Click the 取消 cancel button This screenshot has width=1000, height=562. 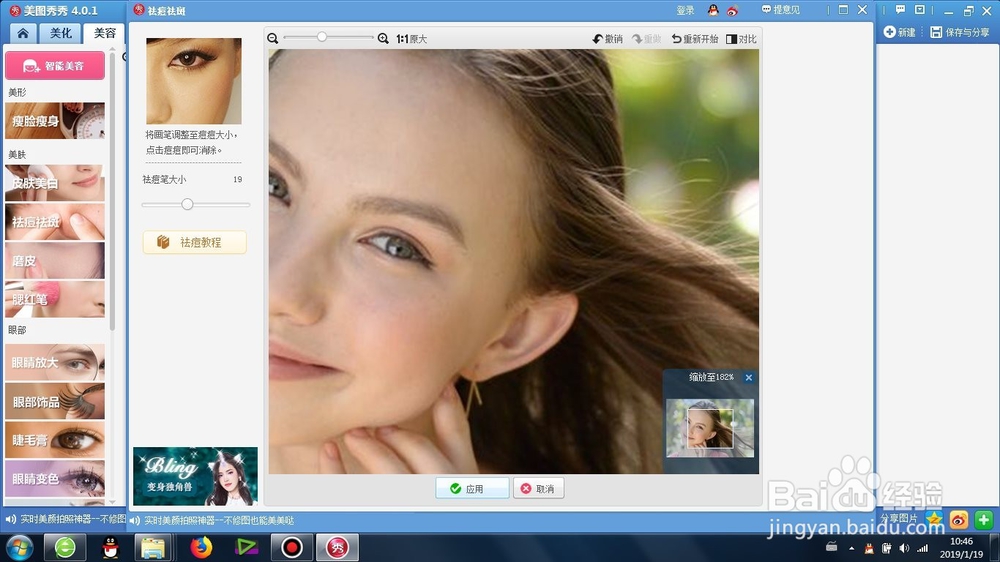538,489
